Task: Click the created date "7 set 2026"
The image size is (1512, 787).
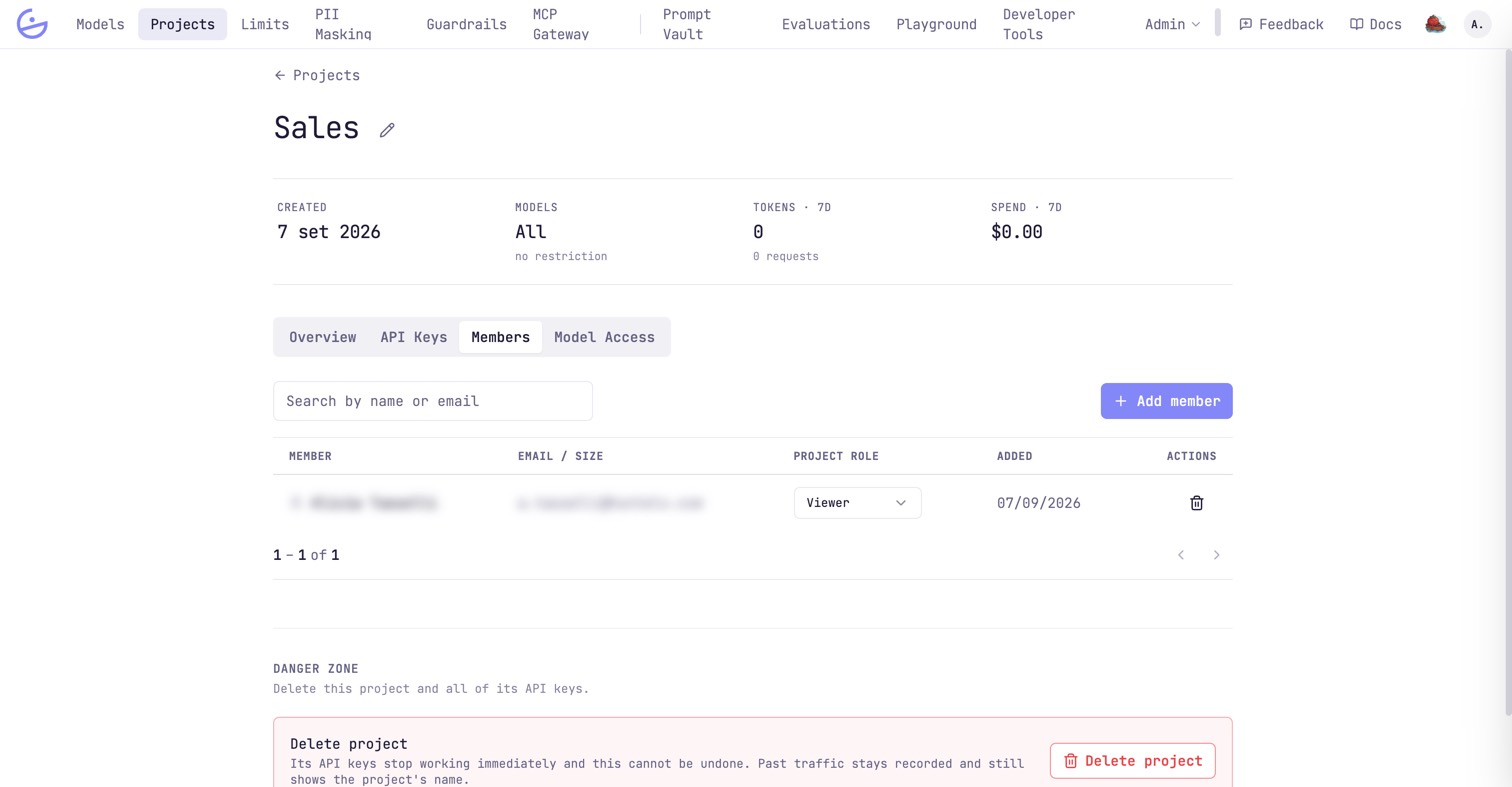Action: (x=329, y=232)
